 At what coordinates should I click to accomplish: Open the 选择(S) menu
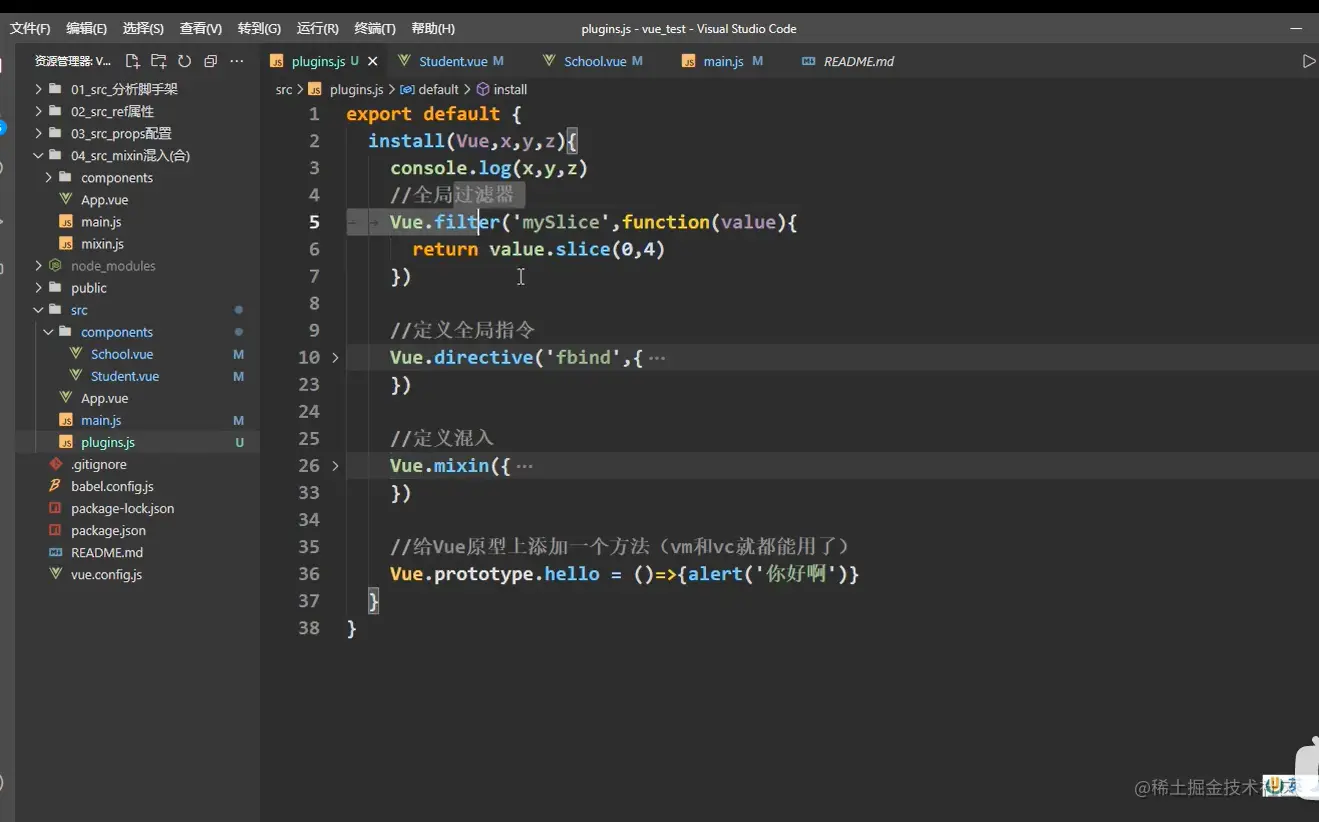point(143,28)
